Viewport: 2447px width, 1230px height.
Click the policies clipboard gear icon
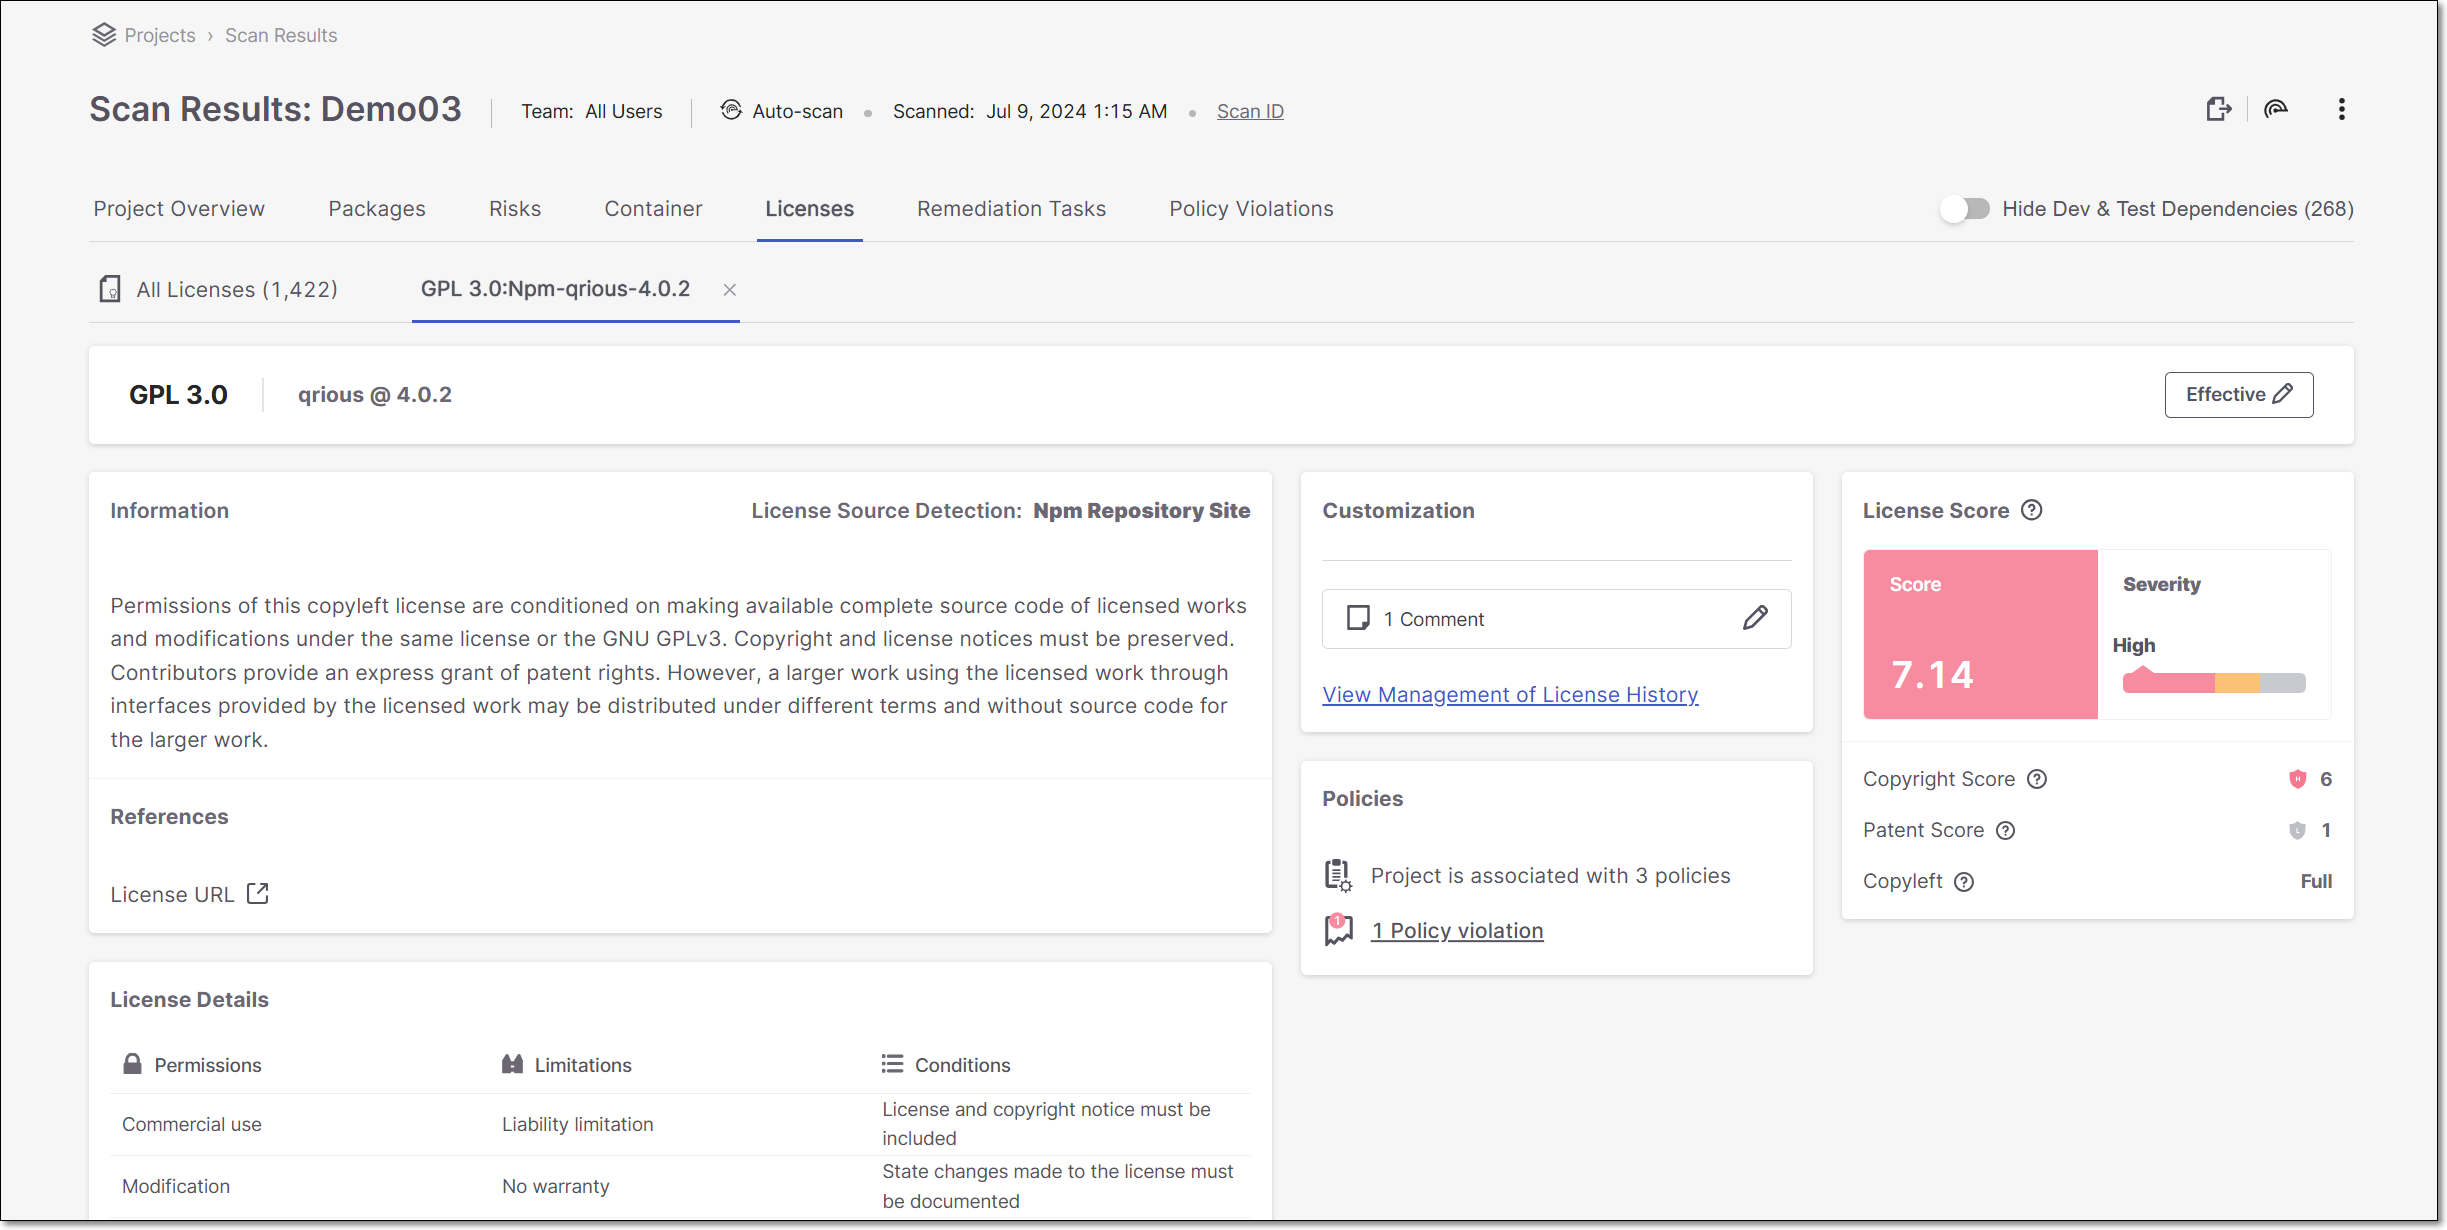tap(1338, 875)
